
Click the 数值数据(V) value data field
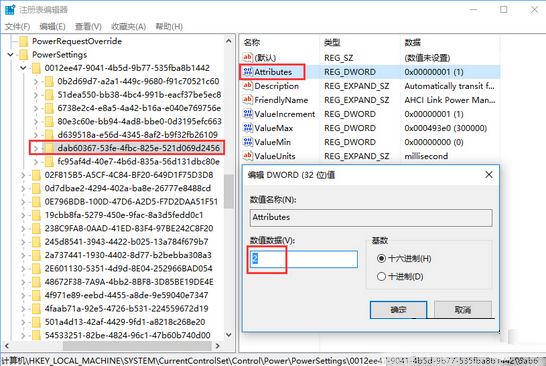click(x=304, y=259)
